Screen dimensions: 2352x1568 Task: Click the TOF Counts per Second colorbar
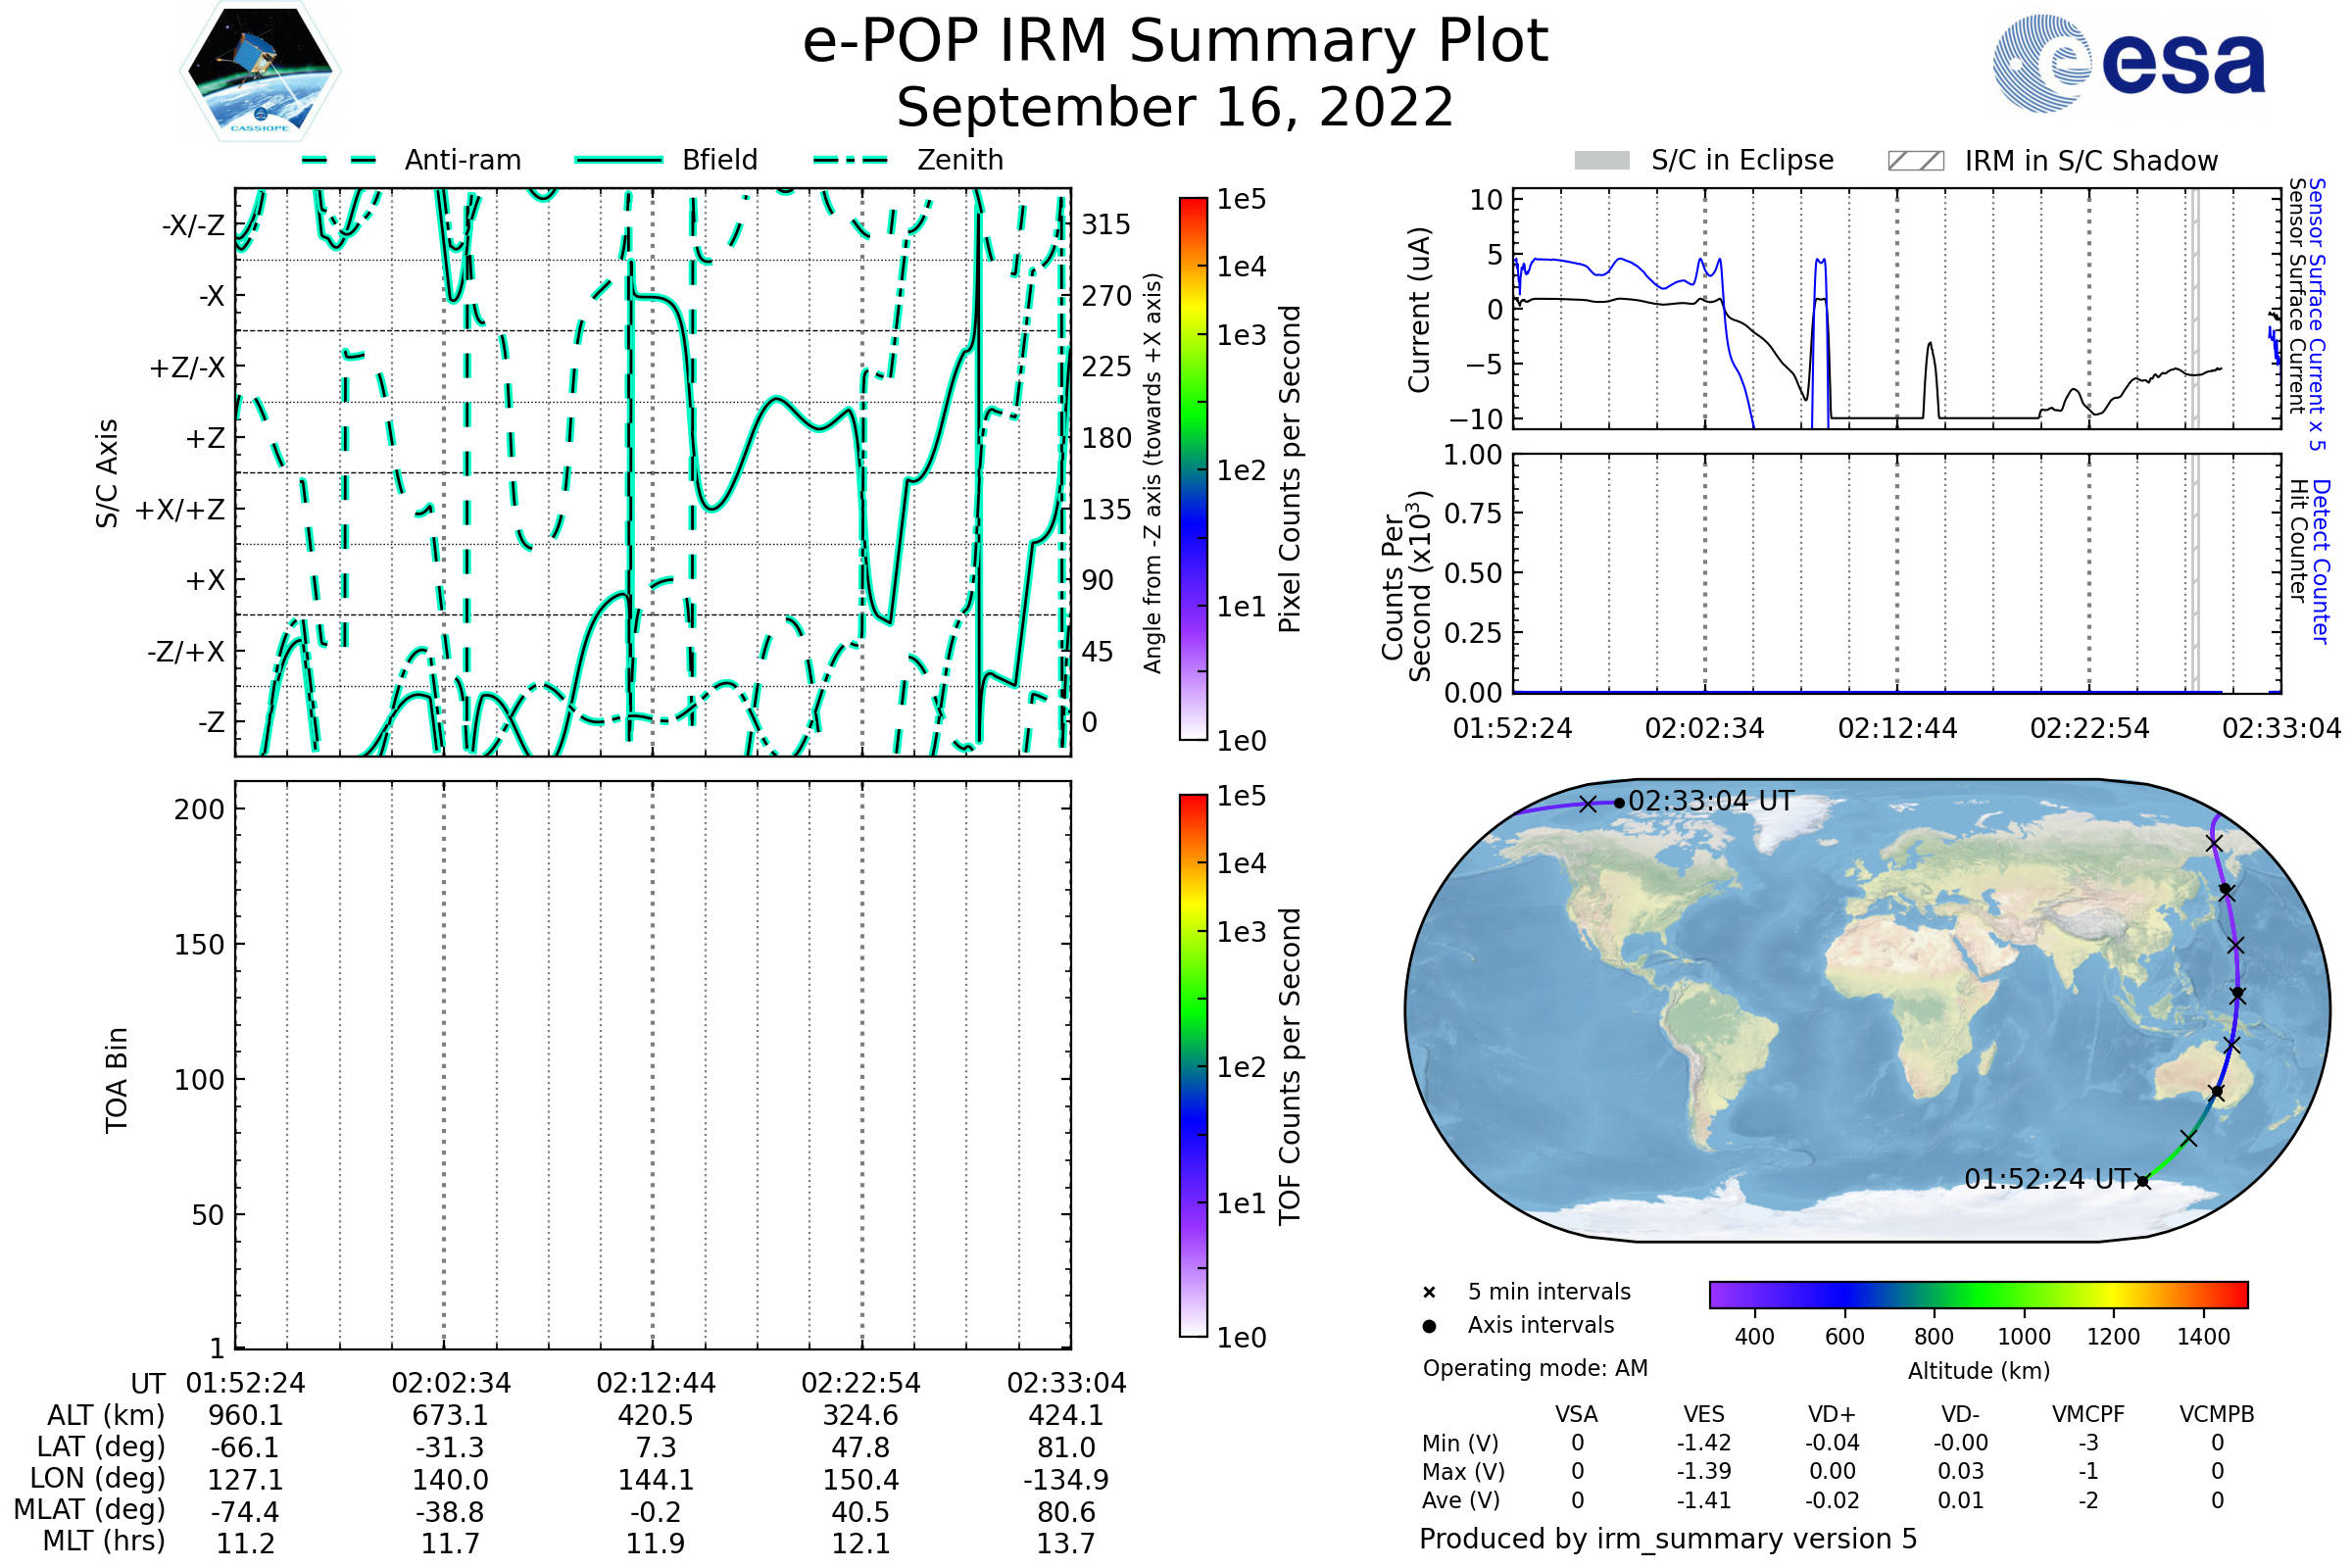pyautogui.click(x=1193, y=1065)
